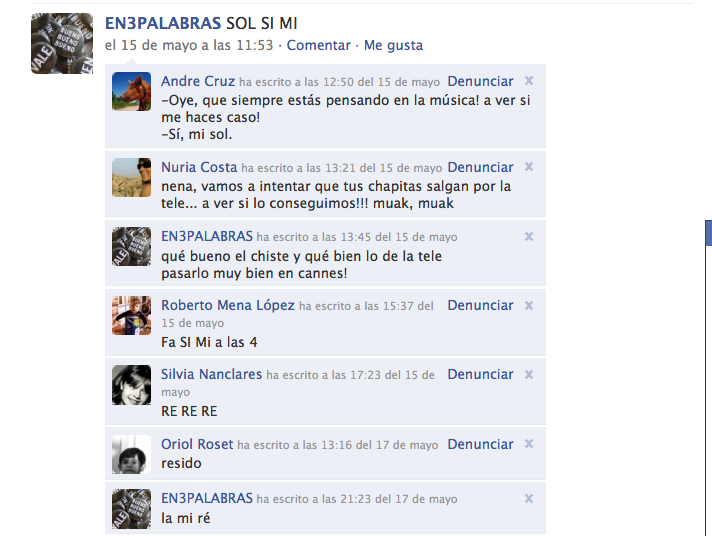Open the EN3PALABRAS post profile picture
The height and width of the screenshot is (536, 712).
[x=62, y=44]
